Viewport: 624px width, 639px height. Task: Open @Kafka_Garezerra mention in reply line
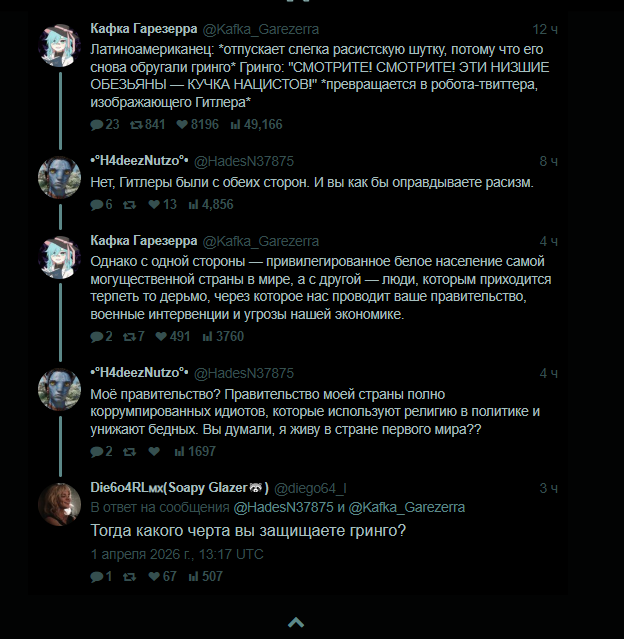pos(407,507)
